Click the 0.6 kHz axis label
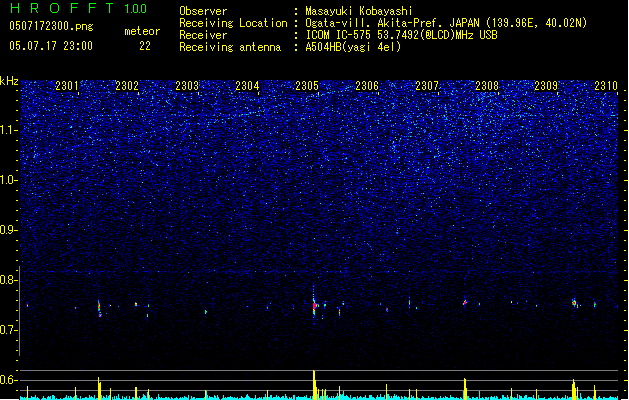 9,380
